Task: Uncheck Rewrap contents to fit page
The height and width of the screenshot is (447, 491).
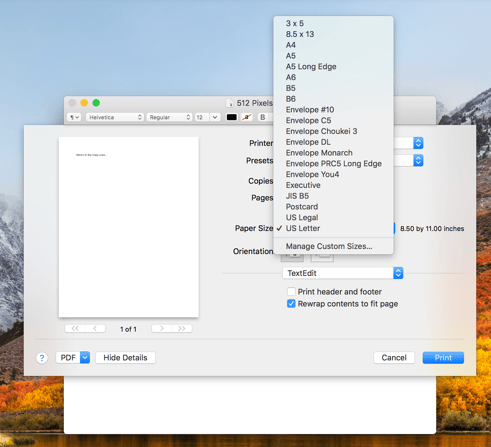Action: [x=291, y=304]
